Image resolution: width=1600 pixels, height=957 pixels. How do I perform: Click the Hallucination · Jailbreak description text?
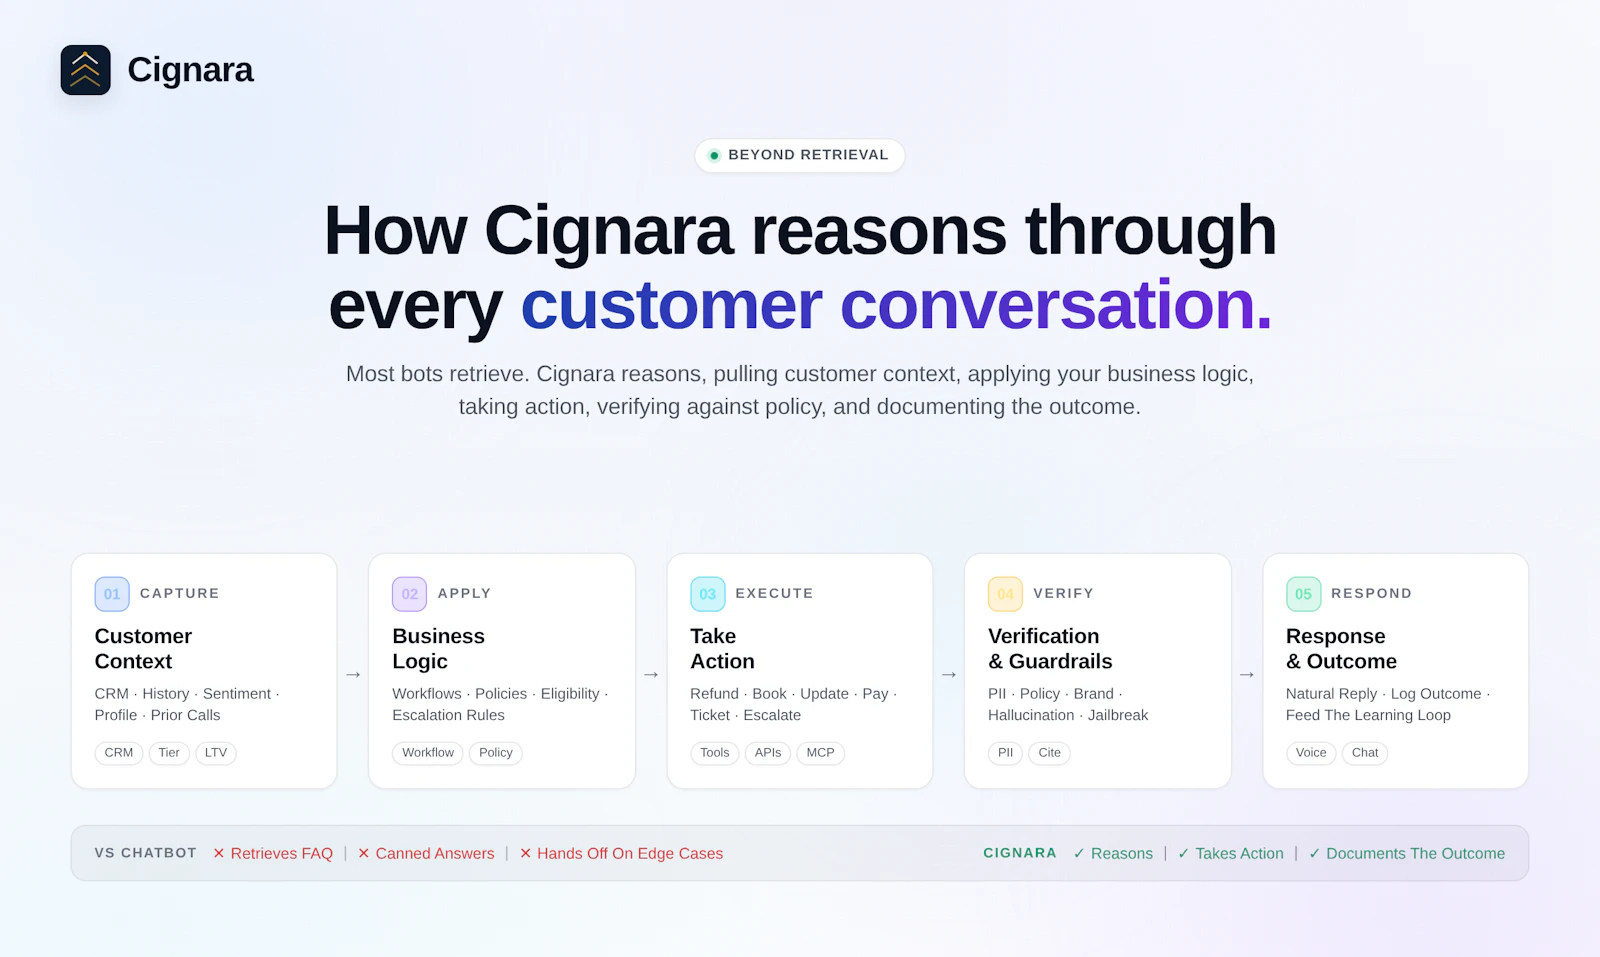[x=1068, y=715]
